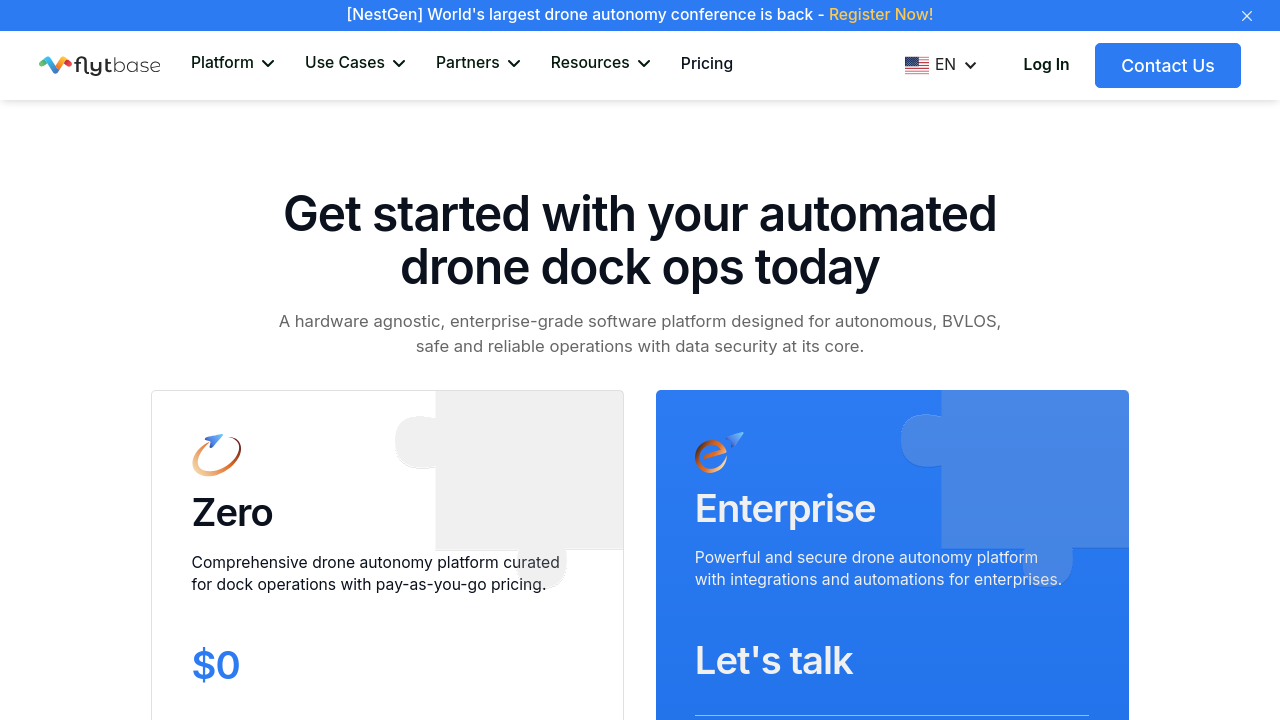Click the US flag language icon
Image resolution: width=1280 pixels, height=720 pixels.
(916, 65)
